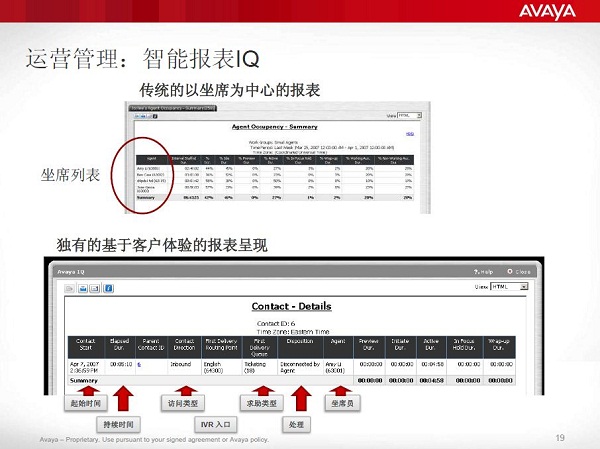Click the first agent row in Occupancy table

coord(274,168)
